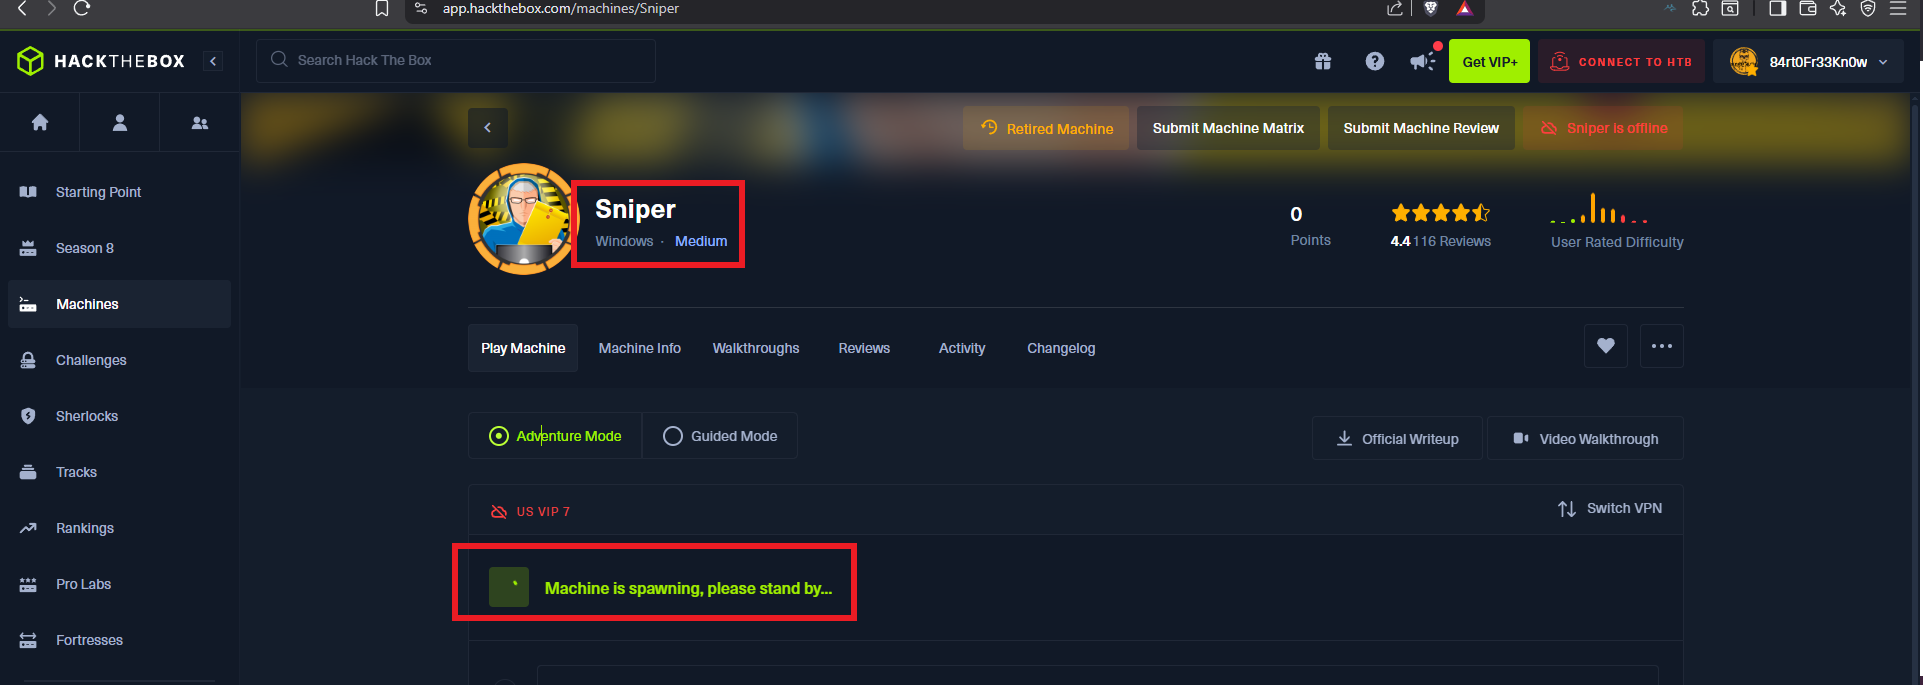This screenshot has width=1923, height=685.
Task: Open the help question mark icon
Action: [1375, 62]
